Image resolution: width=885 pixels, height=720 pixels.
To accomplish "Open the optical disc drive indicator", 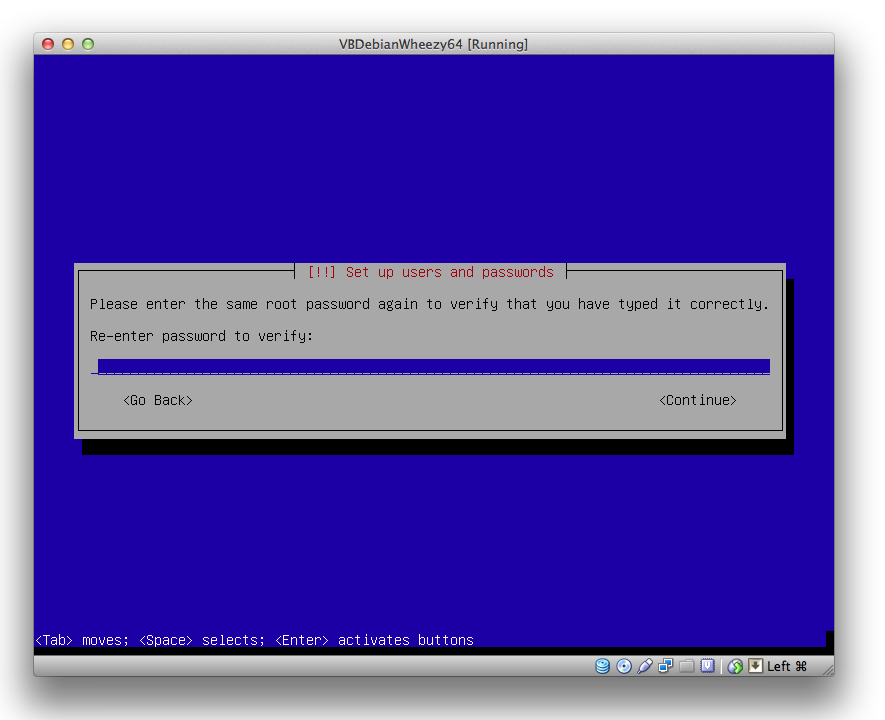I will (624, 666).
